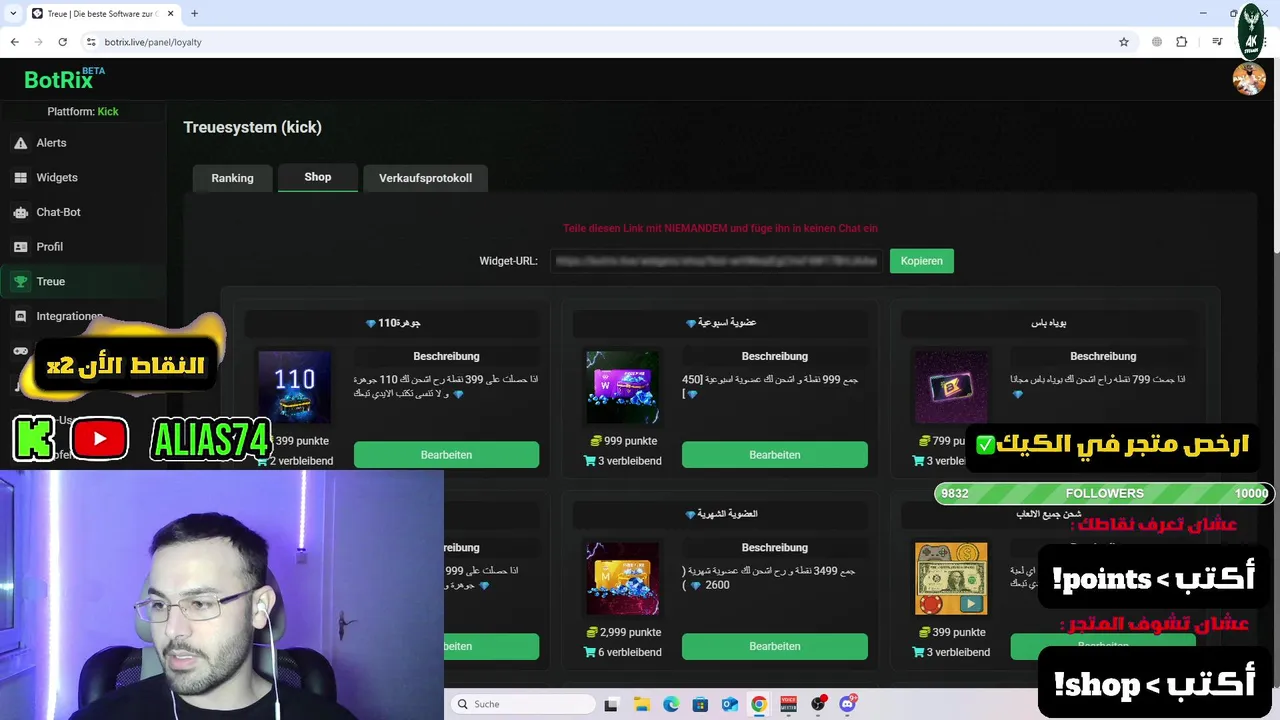Click the red NIEMANDEM warning text
Screen dimensions: 1280x720
[x=720, y=228]
